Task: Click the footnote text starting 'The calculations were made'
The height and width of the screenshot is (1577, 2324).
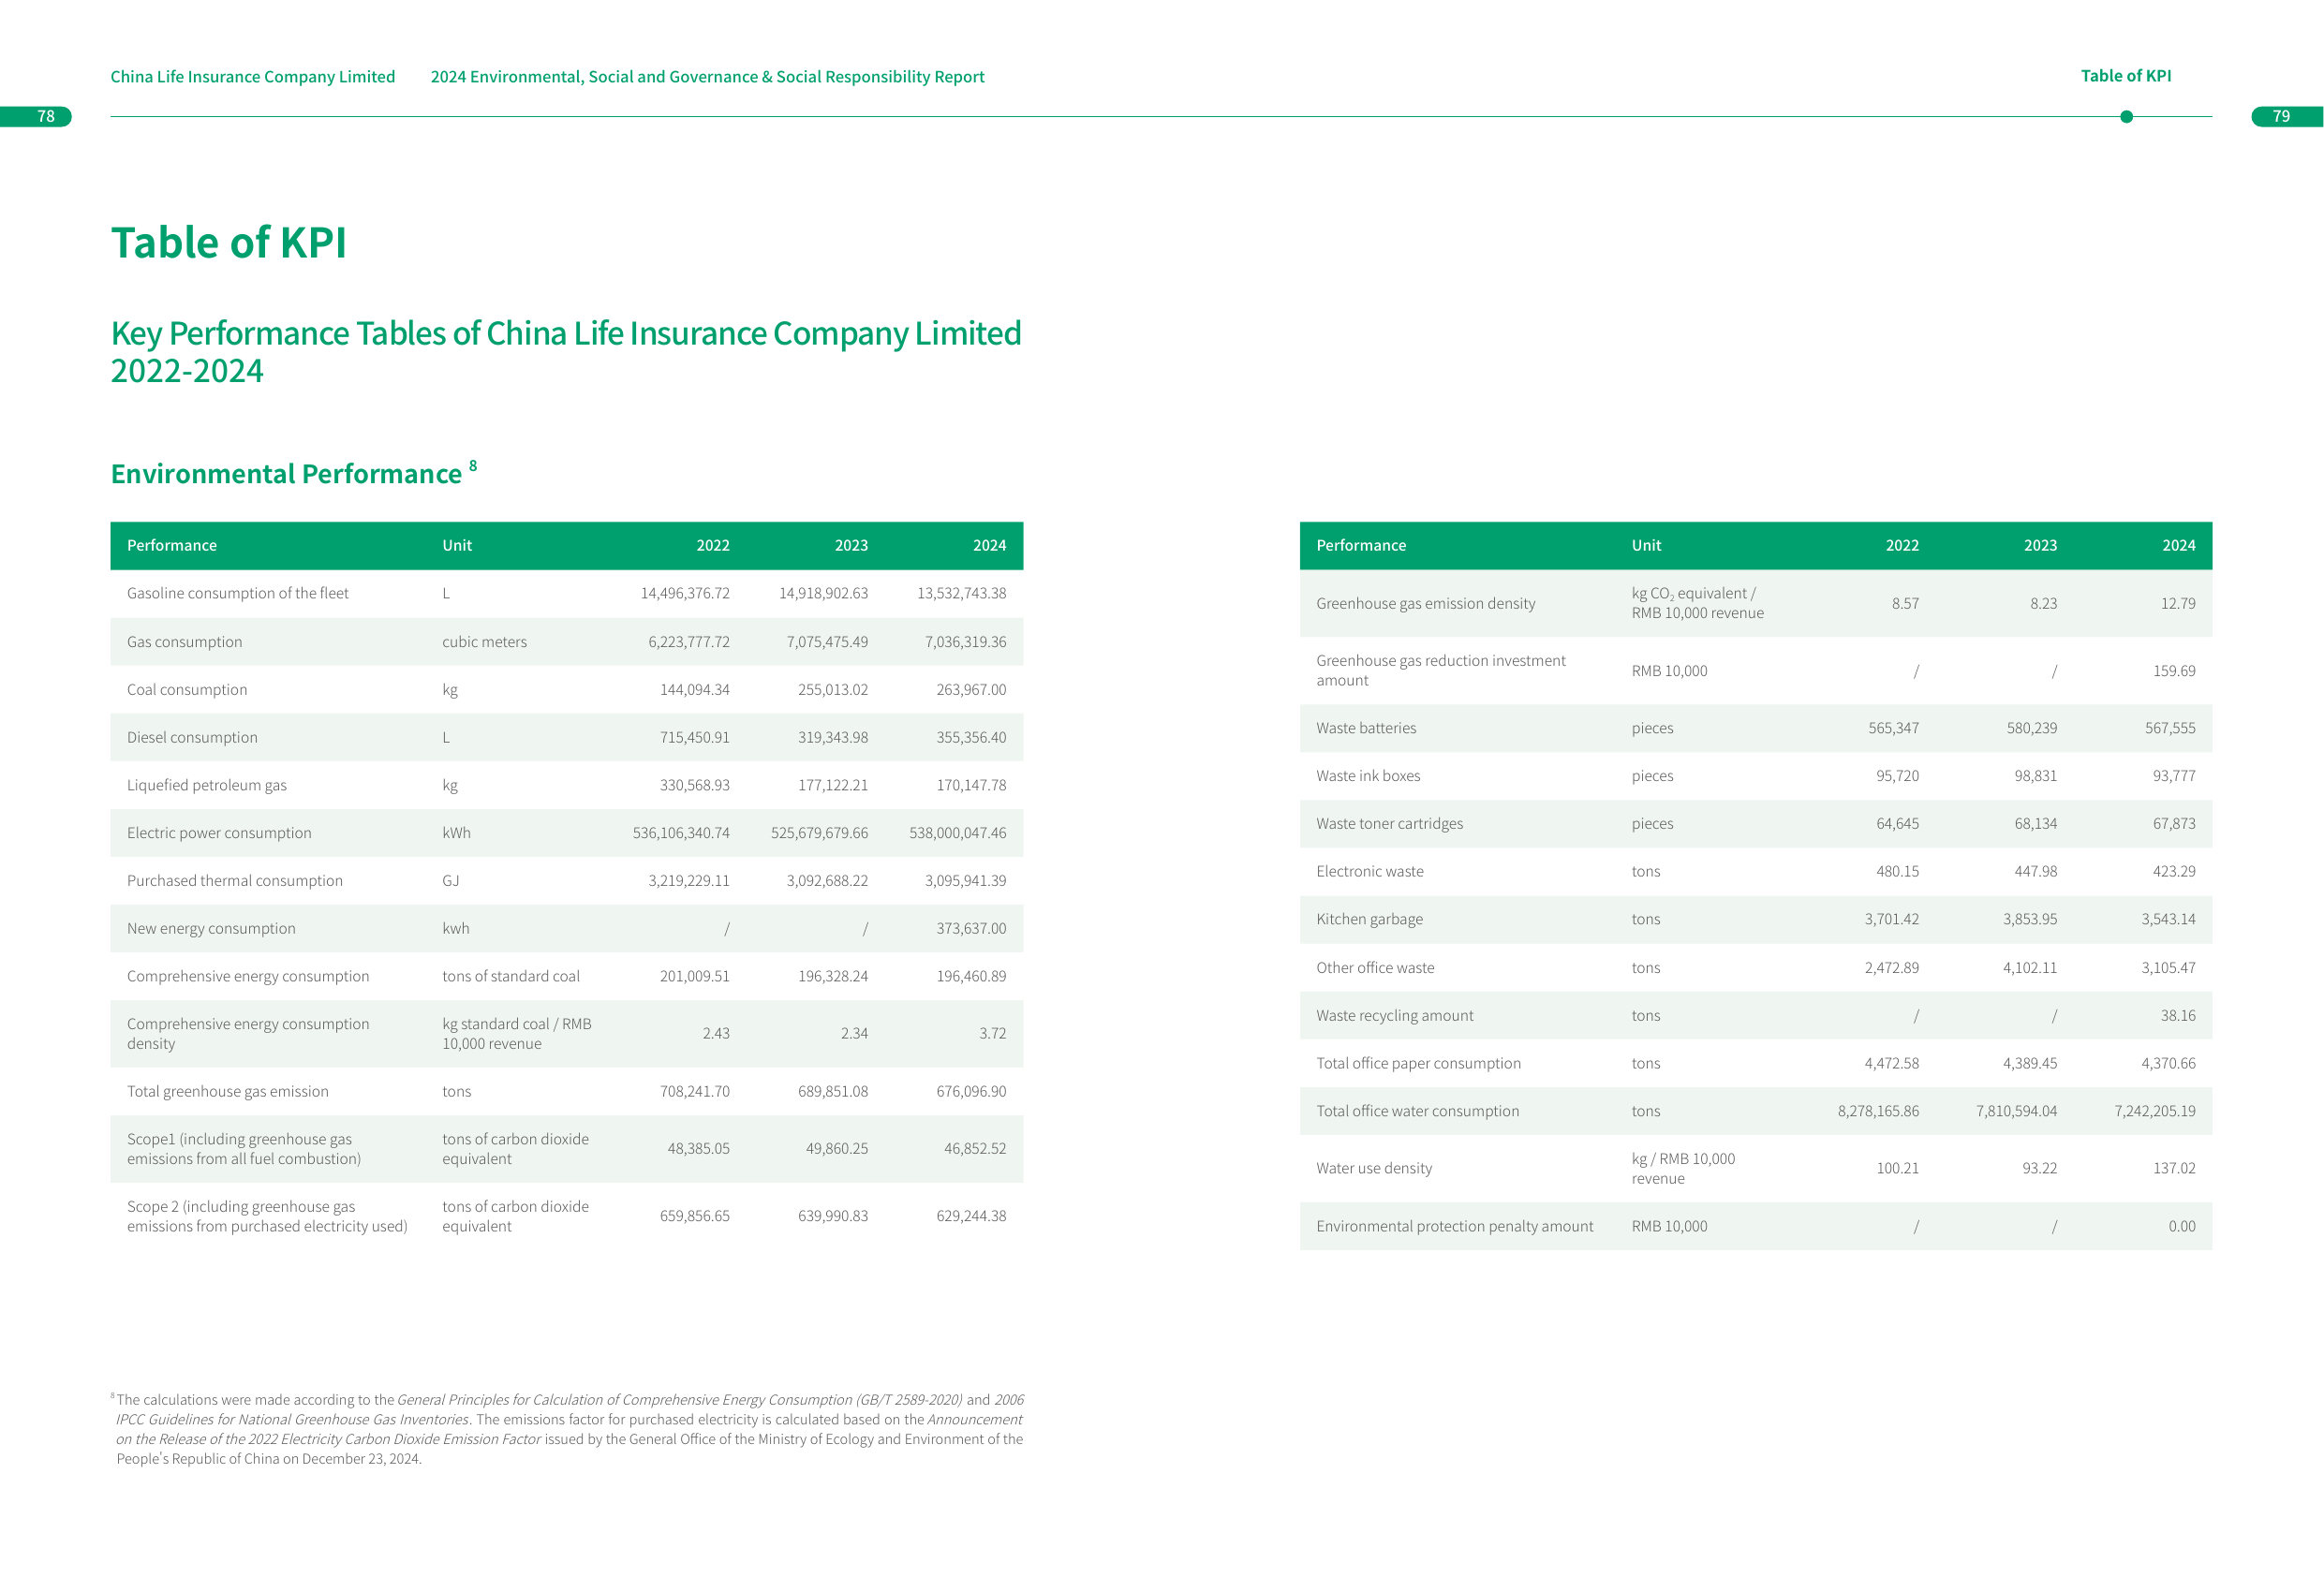Action: pyautogui.click(x=568, y=1429)
